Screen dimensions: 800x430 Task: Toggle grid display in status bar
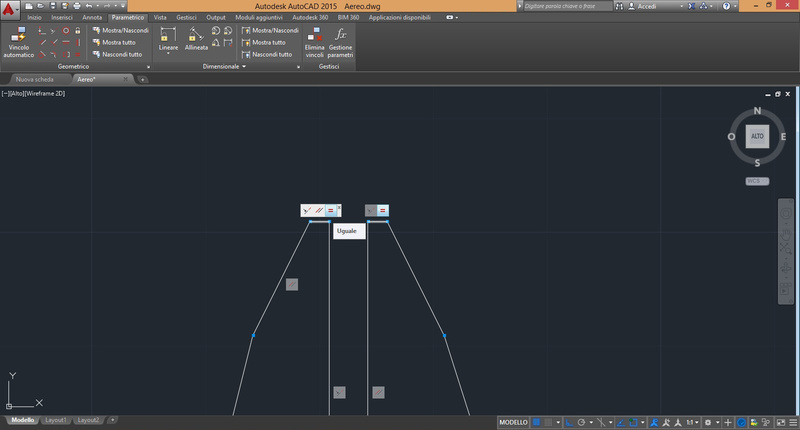click(536, 422)
